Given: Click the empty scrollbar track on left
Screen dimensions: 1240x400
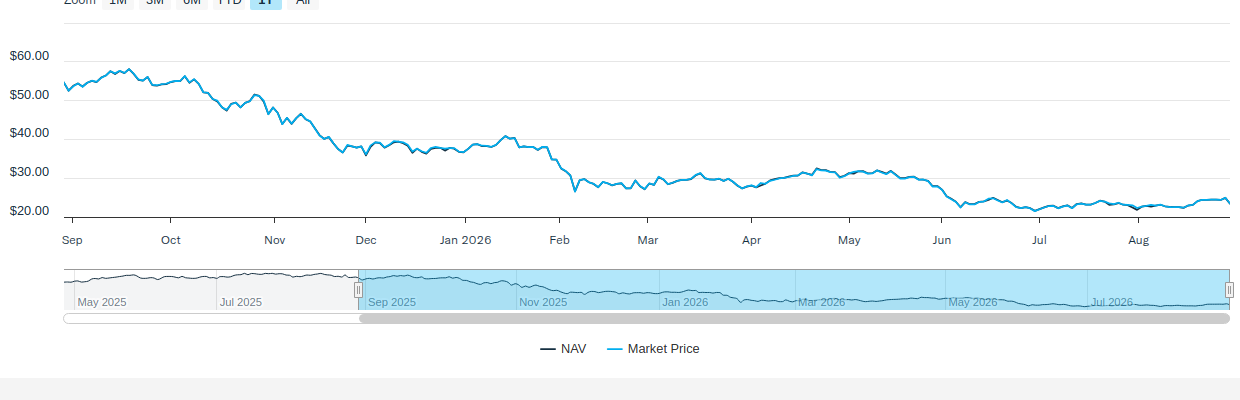Looking at the screenshot, I should coord(211,319).
